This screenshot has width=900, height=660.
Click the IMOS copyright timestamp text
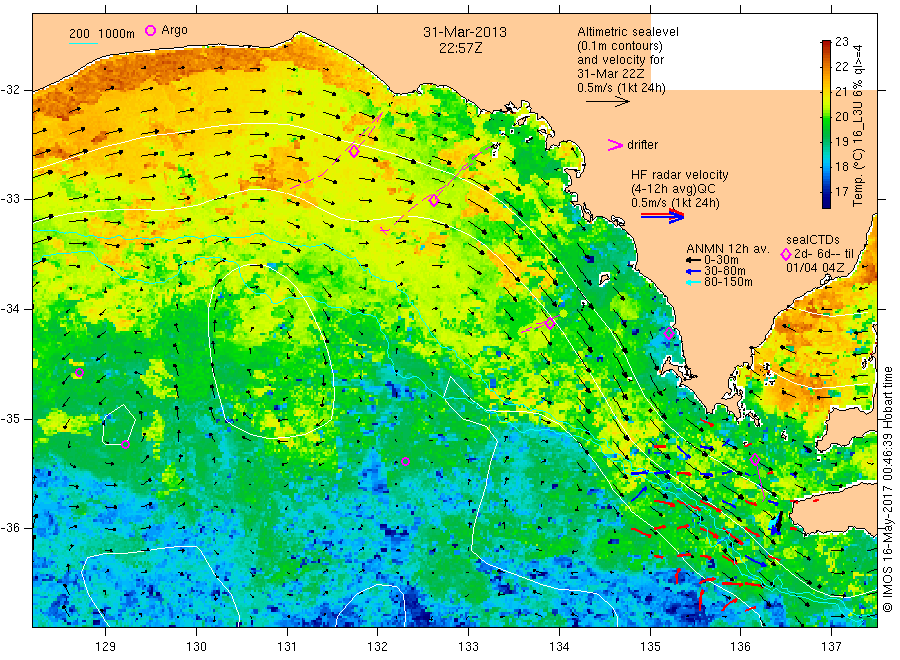[x=888, y=489]
